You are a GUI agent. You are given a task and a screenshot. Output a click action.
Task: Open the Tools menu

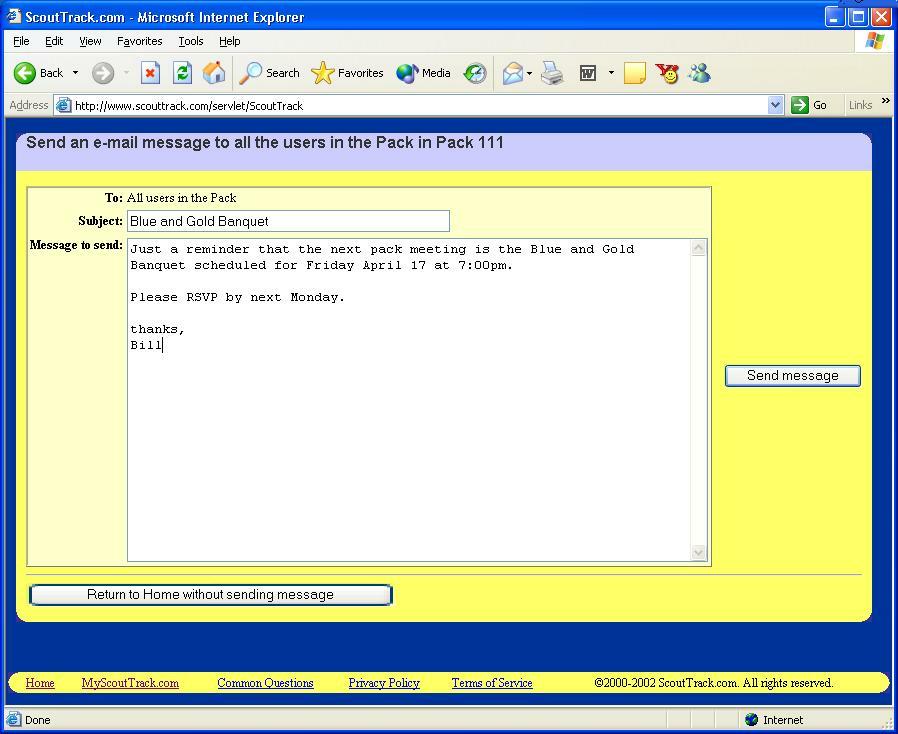(x=191, y=41)
